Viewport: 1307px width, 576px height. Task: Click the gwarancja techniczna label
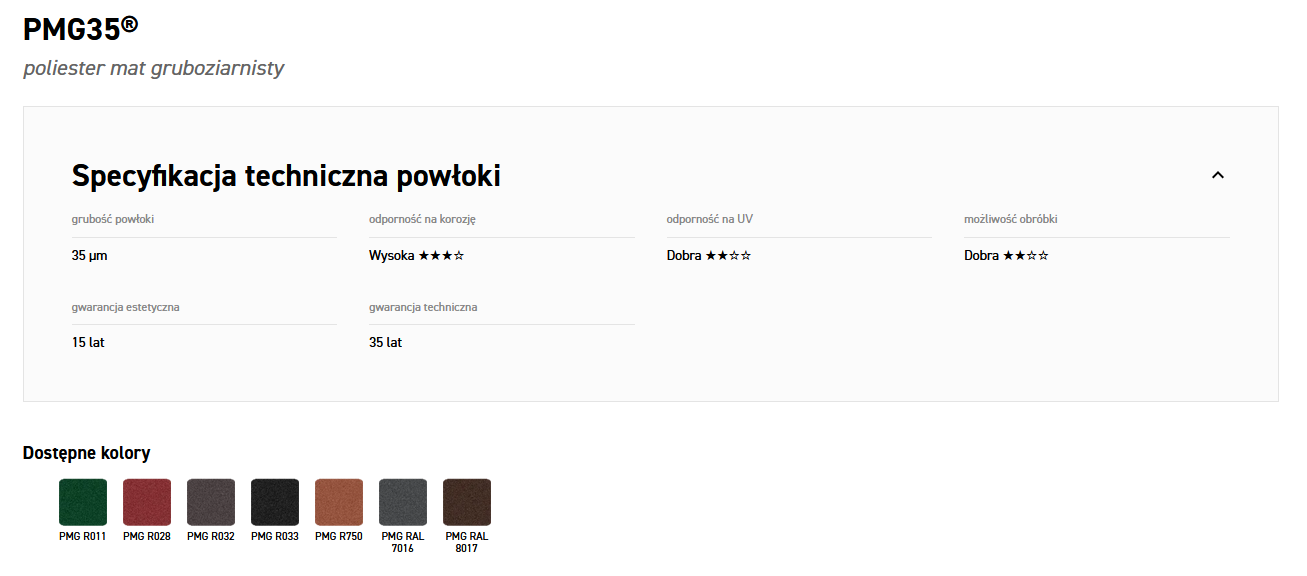(423, 307)
